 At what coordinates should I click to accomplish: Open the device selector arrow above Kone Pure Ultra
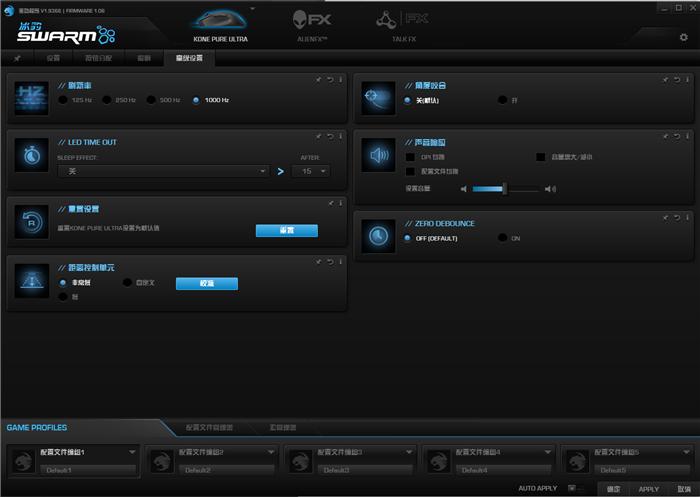[x=252, y=8]
